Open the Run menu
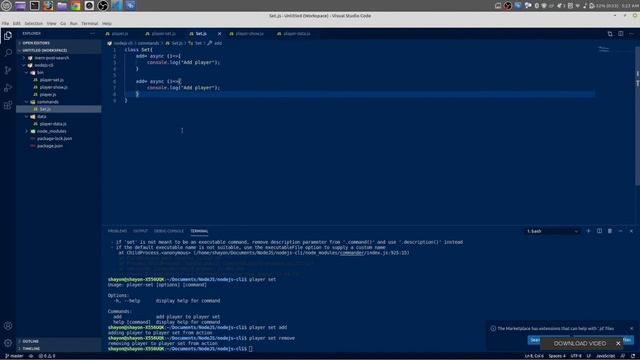640x360 pixels. (x=73, y=24)
